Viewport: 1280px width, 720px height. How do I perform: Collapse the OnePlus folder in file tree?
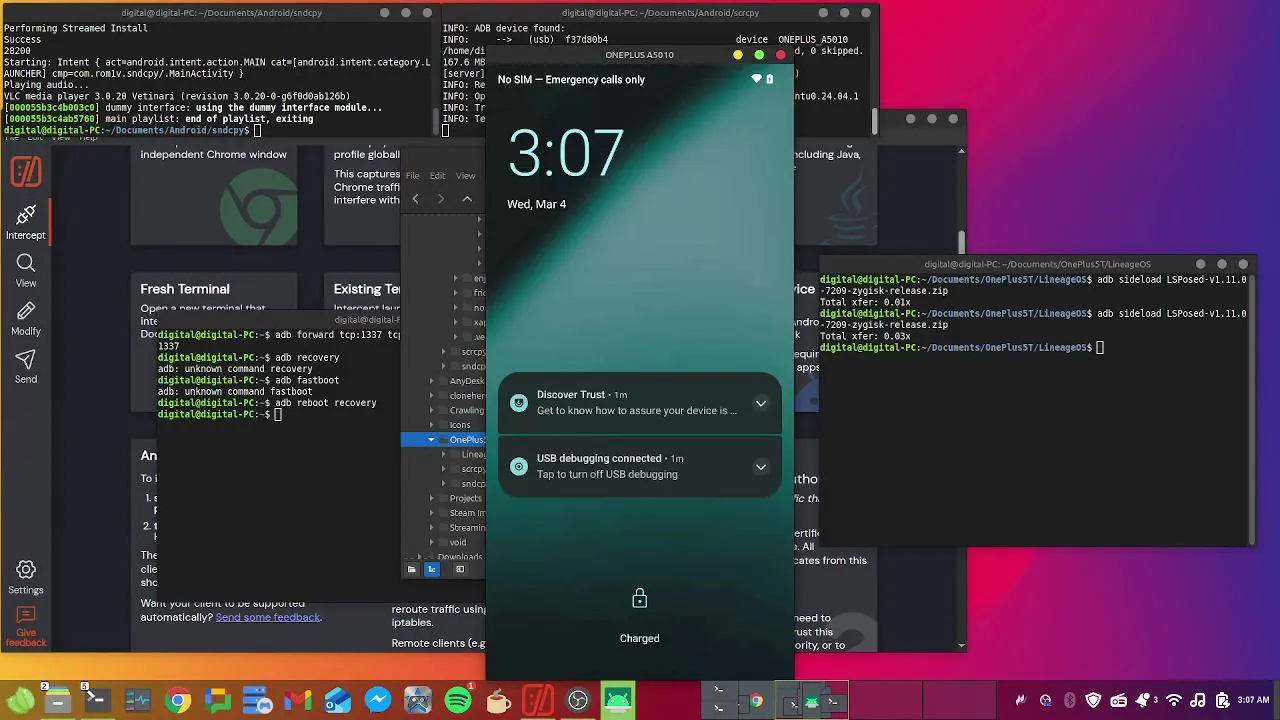pos(432,440)
